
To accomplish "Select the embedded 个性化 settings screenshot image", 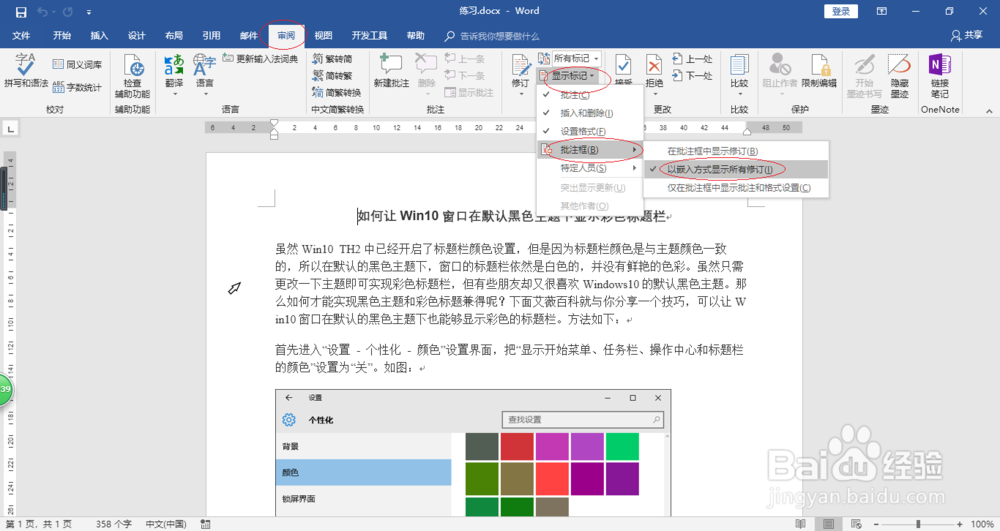I will click(x=473, y=453).
